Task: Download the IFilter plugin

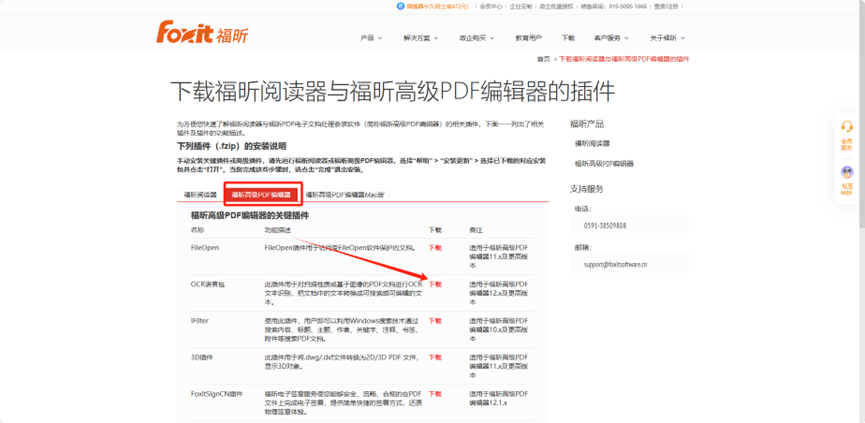Action: pyautogui.click(x=435, y=320)
